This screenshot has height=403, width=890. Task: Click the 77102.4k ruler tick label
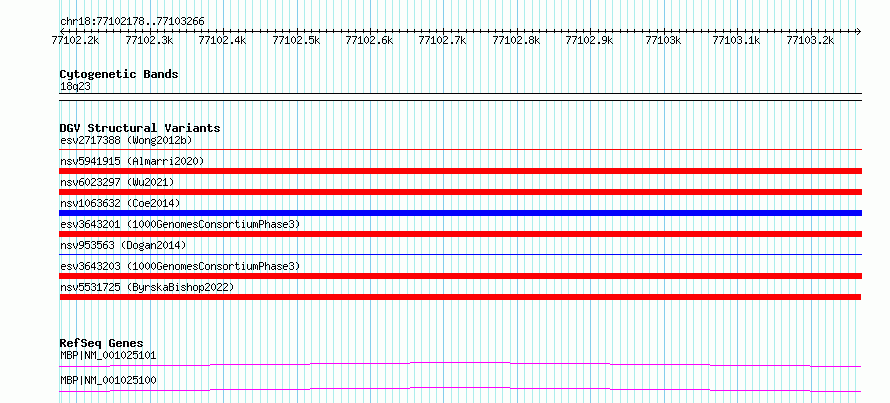pos(222,40)
